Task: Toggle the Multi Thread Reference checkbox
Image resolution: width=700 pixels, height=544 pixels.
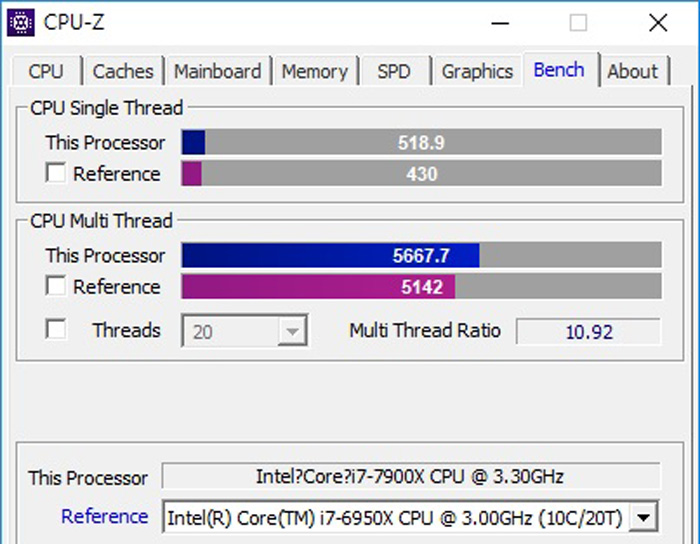Action: 56,286
